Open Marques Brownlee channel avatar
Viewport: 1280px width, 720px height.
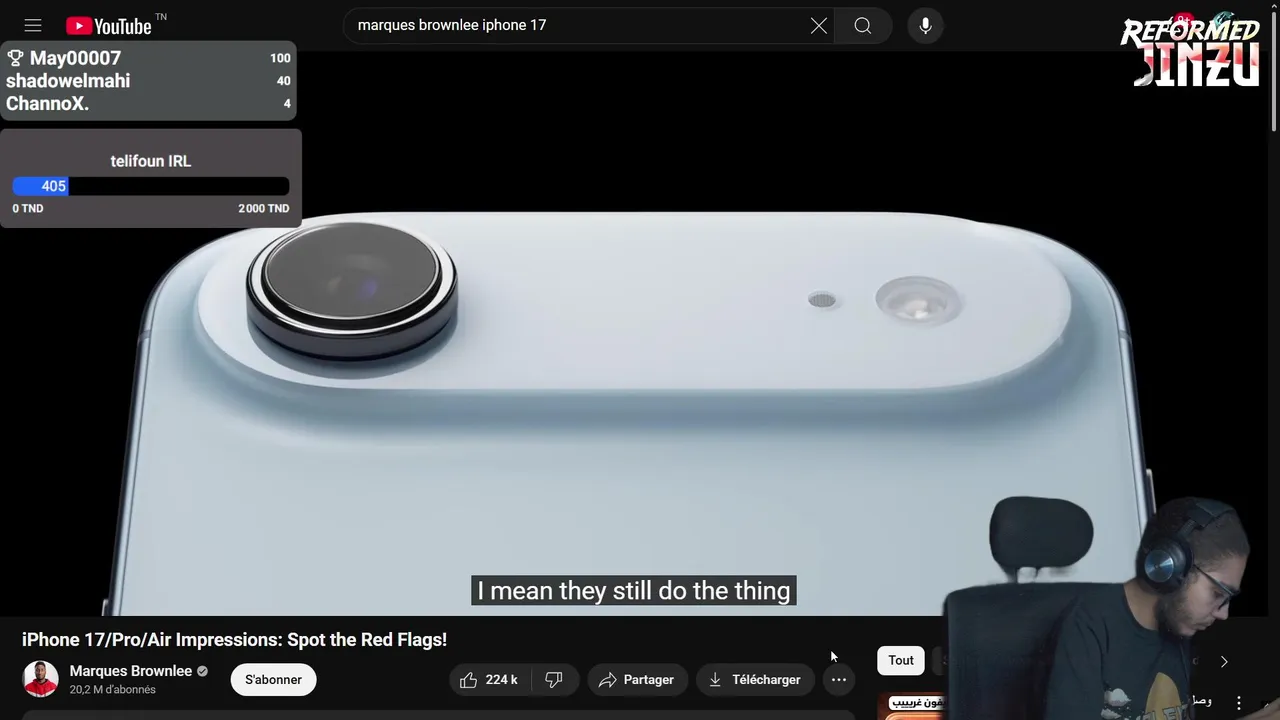click(x=41, y=679)
